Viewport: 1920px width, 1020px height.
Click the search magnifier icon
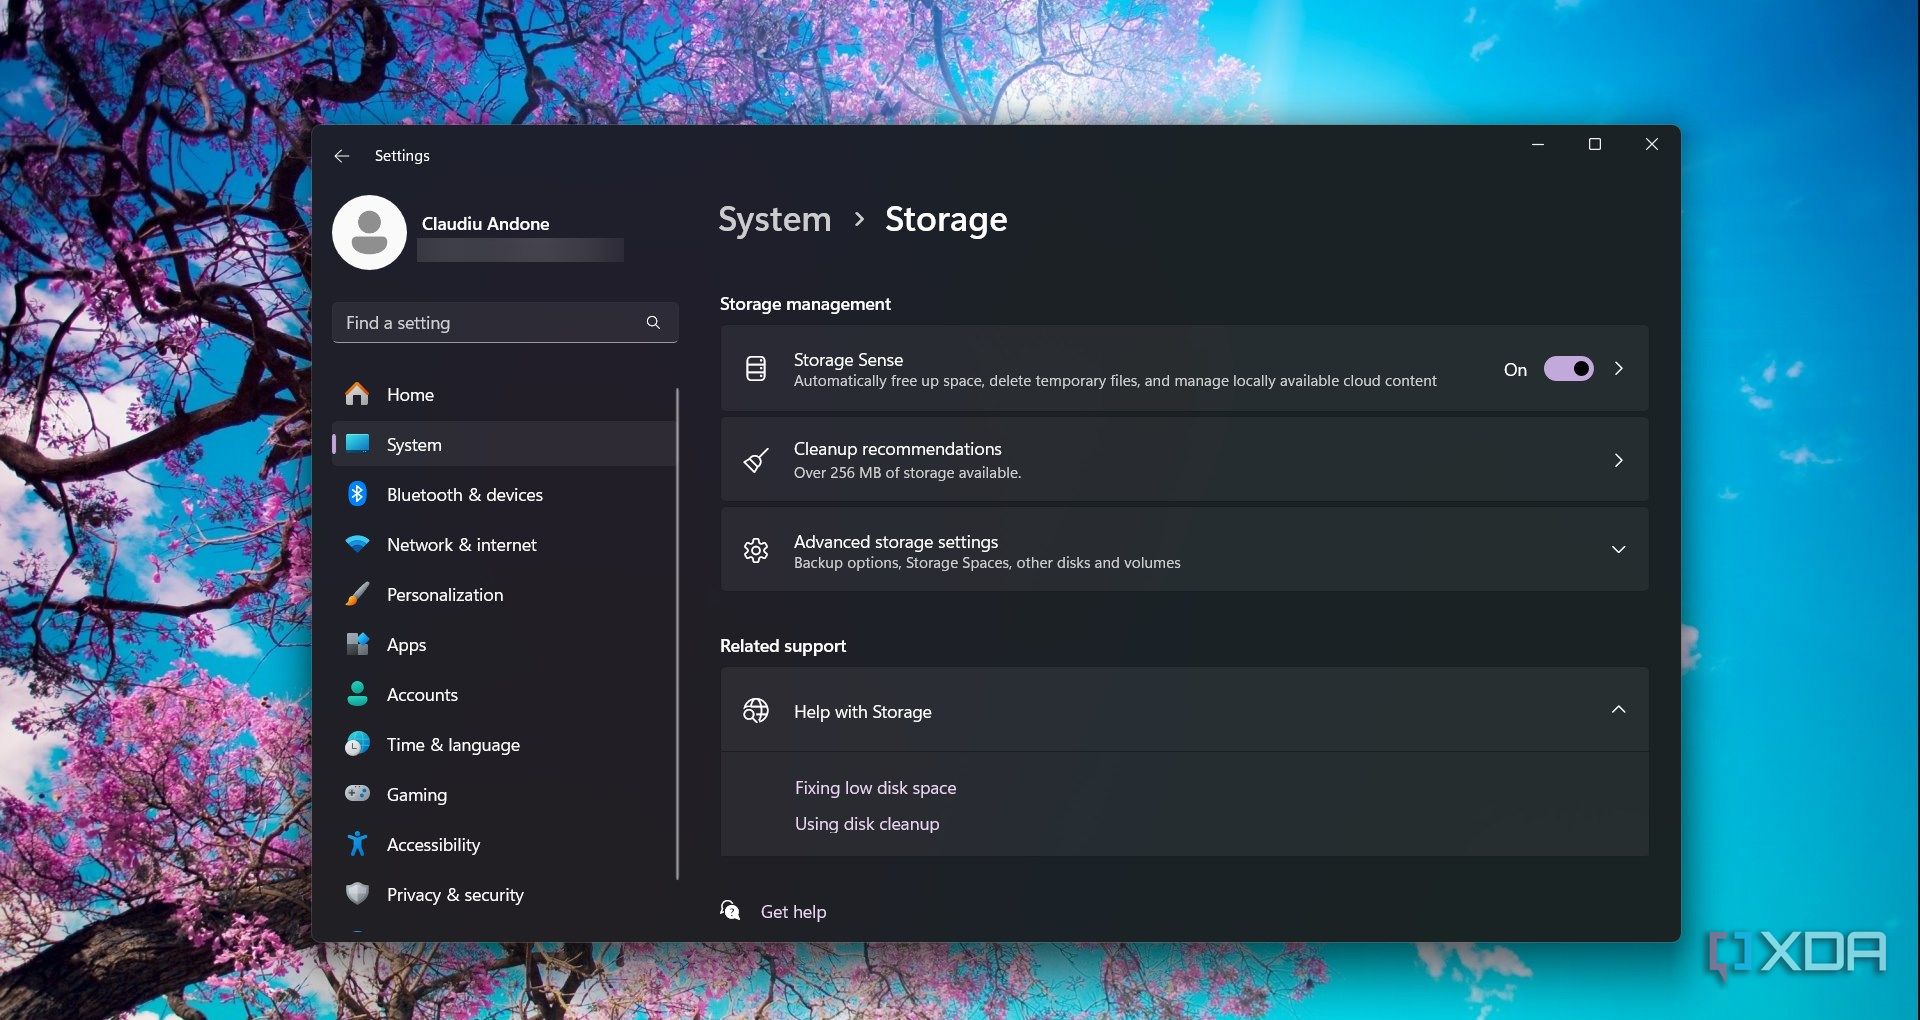click(x=653, y=322)
